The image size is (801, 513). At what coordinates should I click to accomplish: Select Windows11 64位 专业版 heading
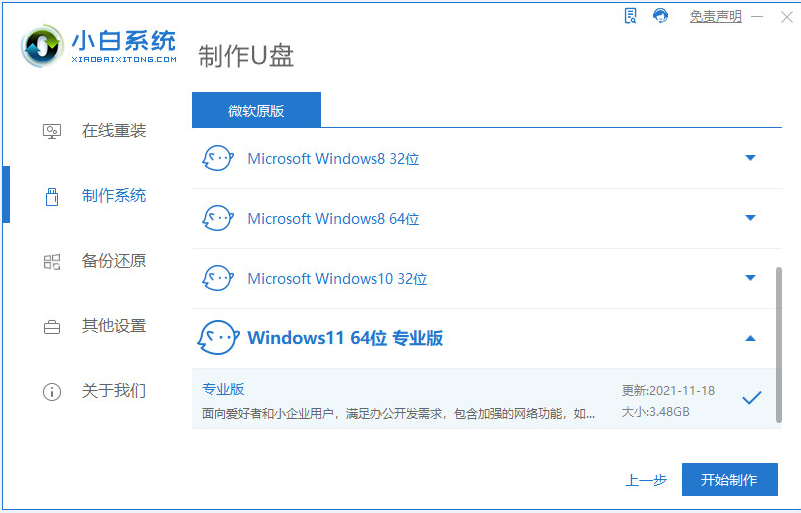[345, 338]
